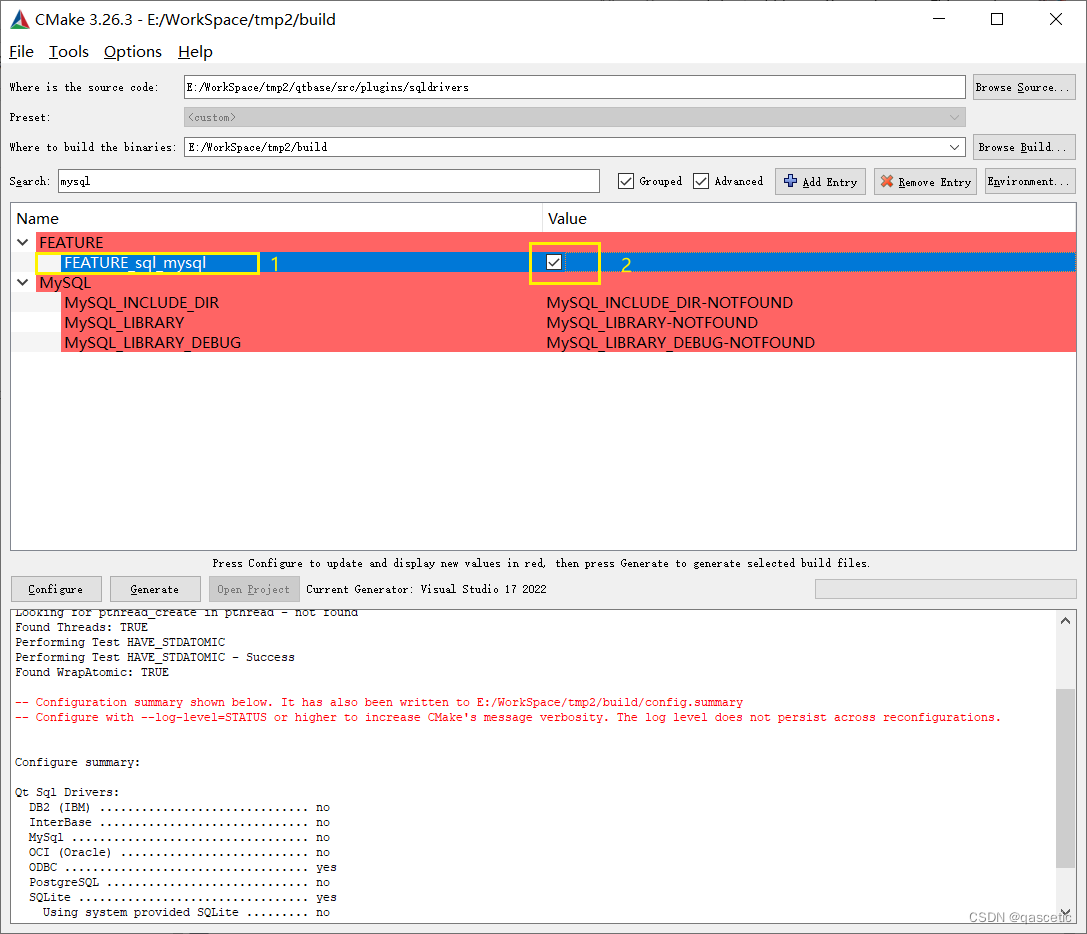Toggle the Advanced checkbox
1087x934 pixels.
701,181
